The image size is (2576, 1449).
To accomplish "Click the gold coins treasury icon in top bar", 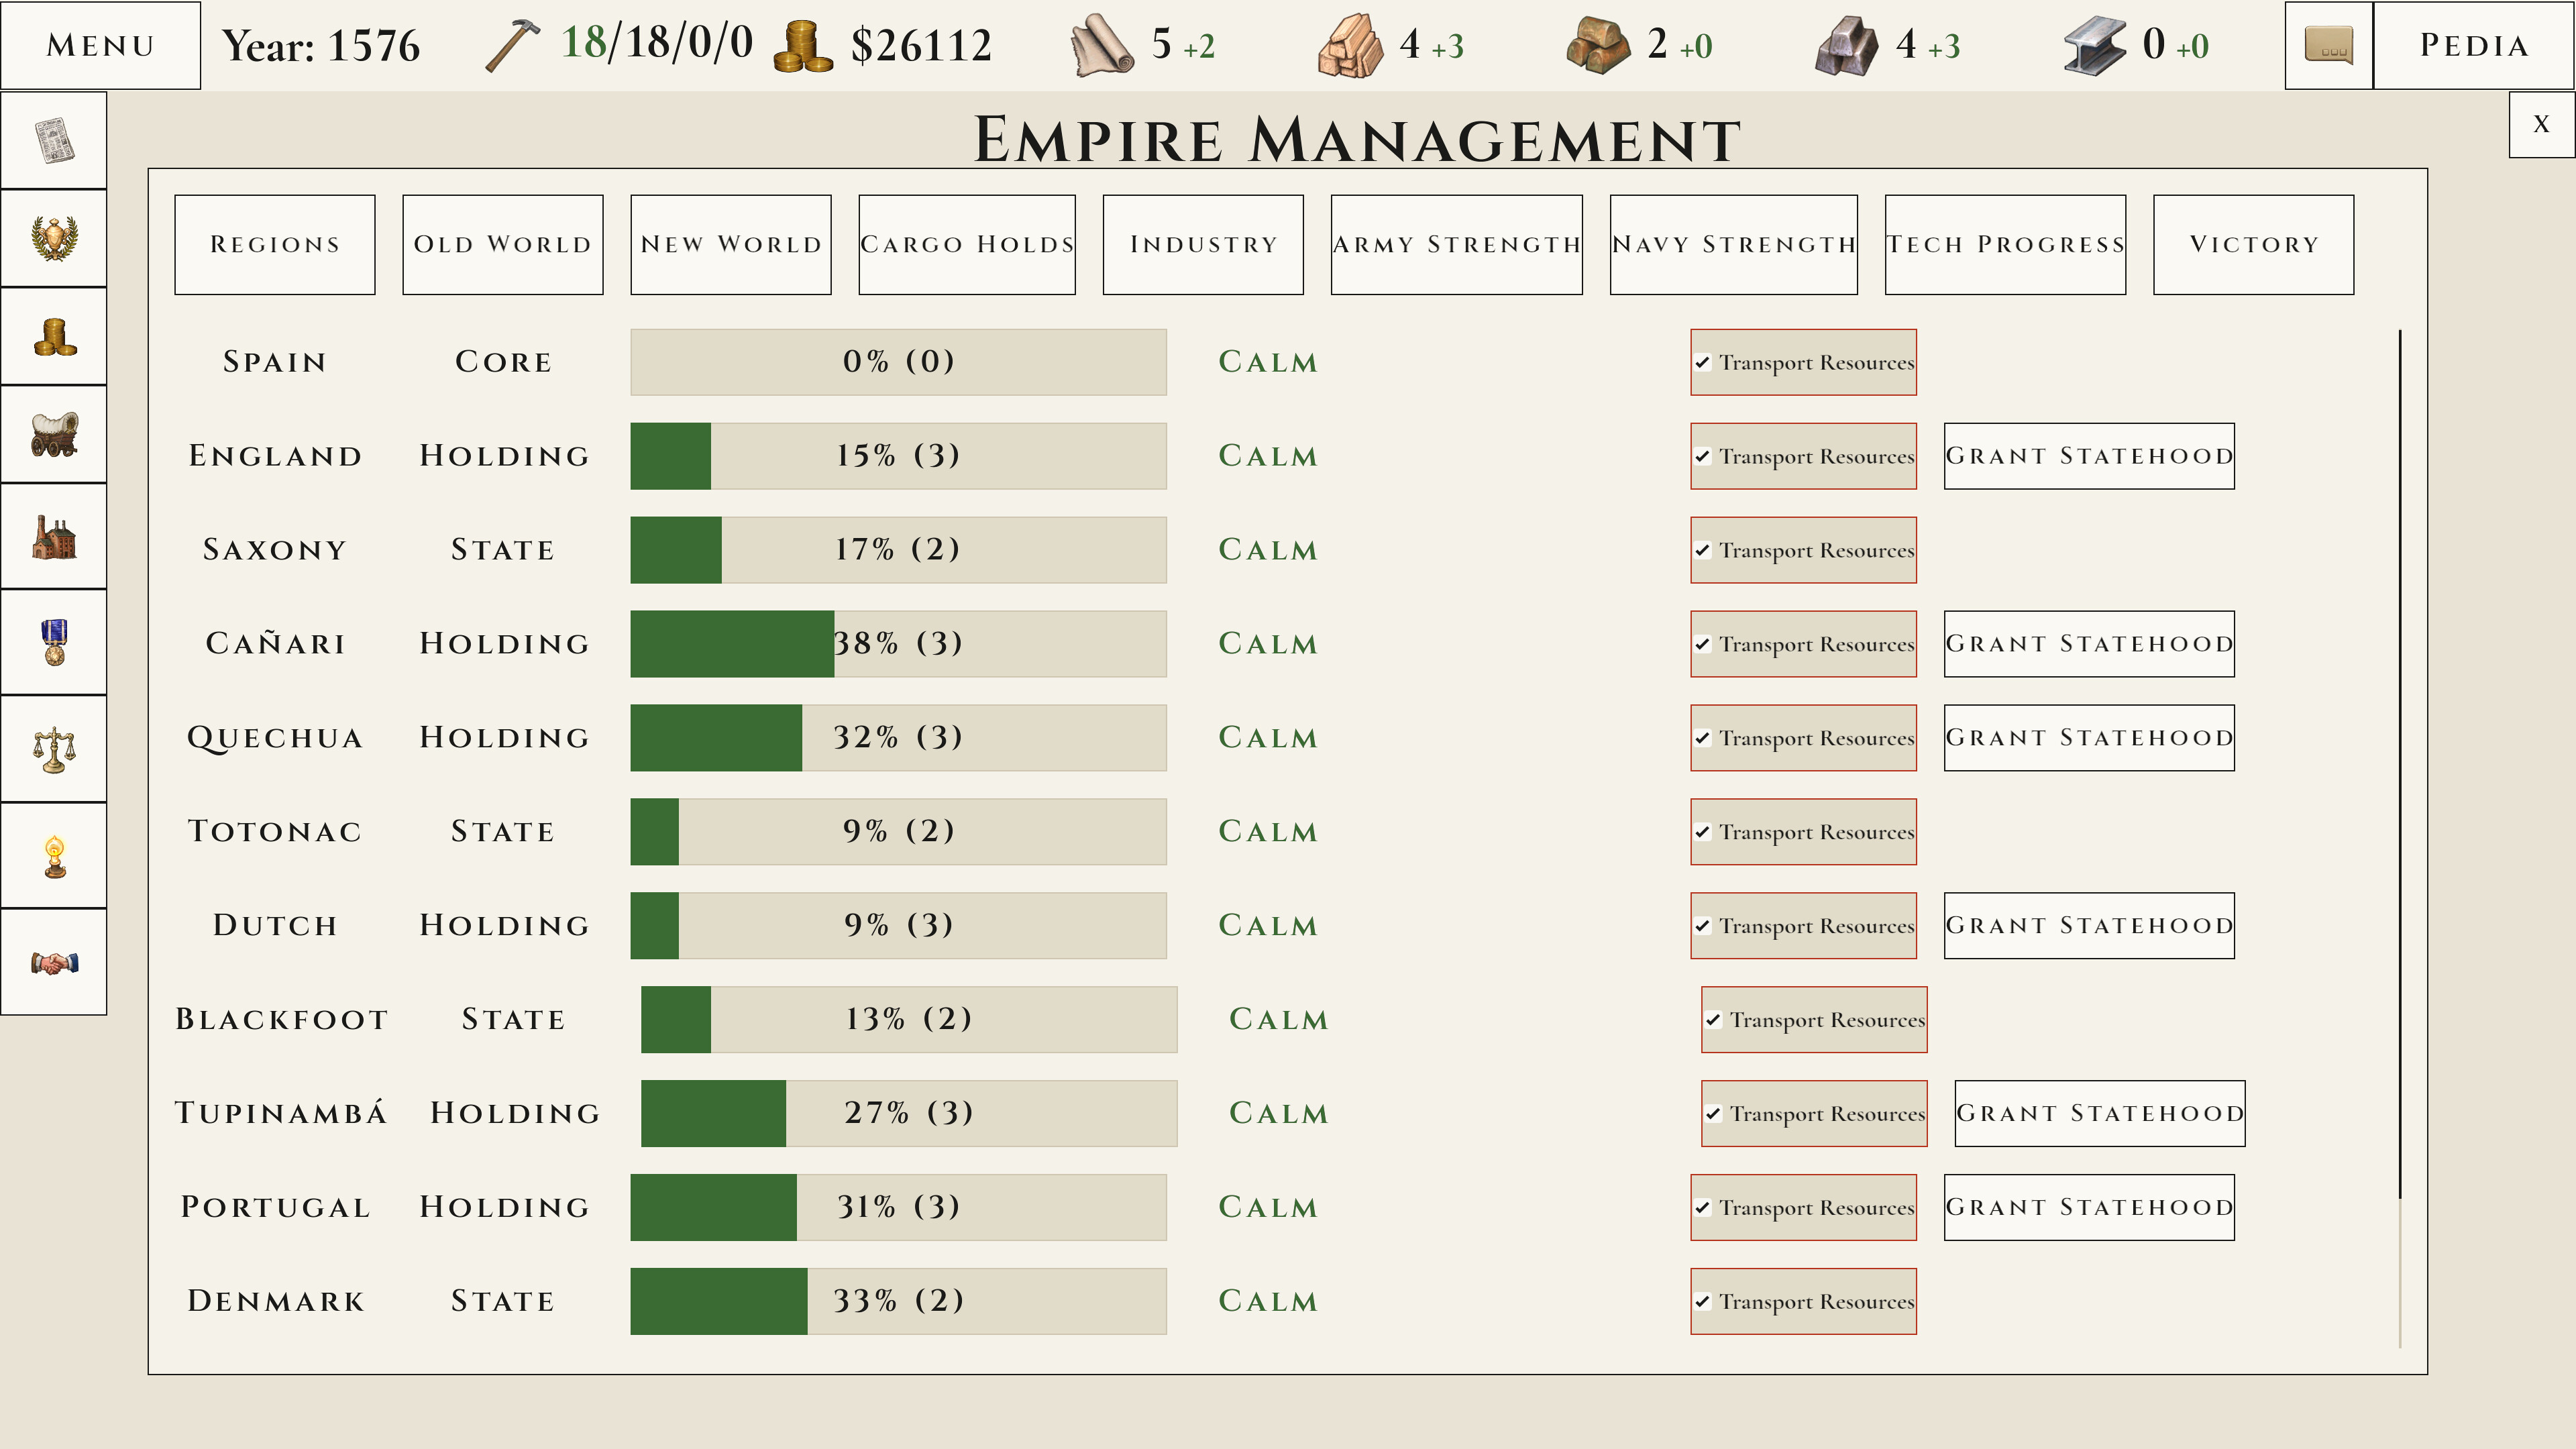I will pos(803,46).
